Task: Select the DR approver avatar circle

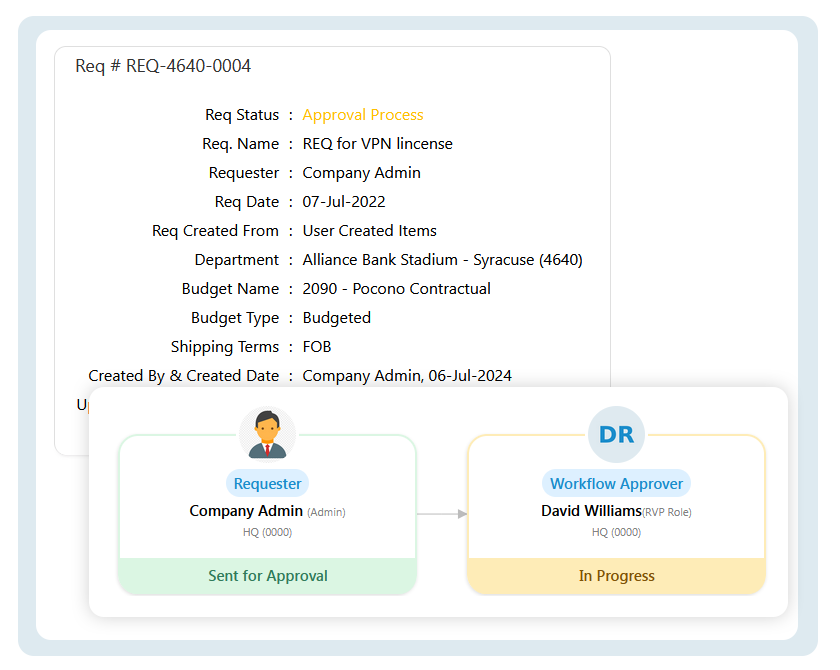Action: click(x=616, y=434)
